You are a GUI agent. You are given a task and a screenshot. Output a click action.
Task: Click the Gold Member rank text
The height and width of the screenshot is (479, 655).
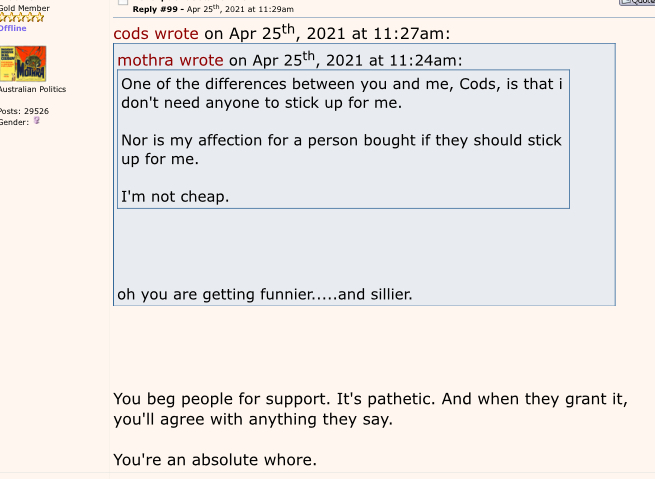pos(24,8)
